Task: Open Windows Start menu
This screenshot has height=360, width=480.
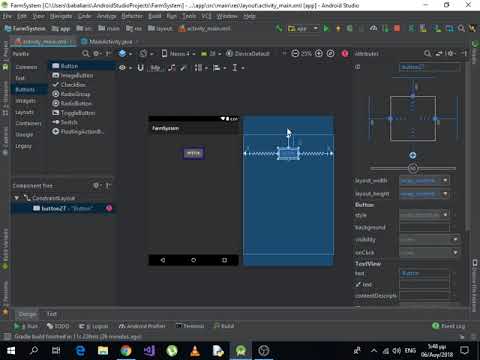Action: pos(11,351)
